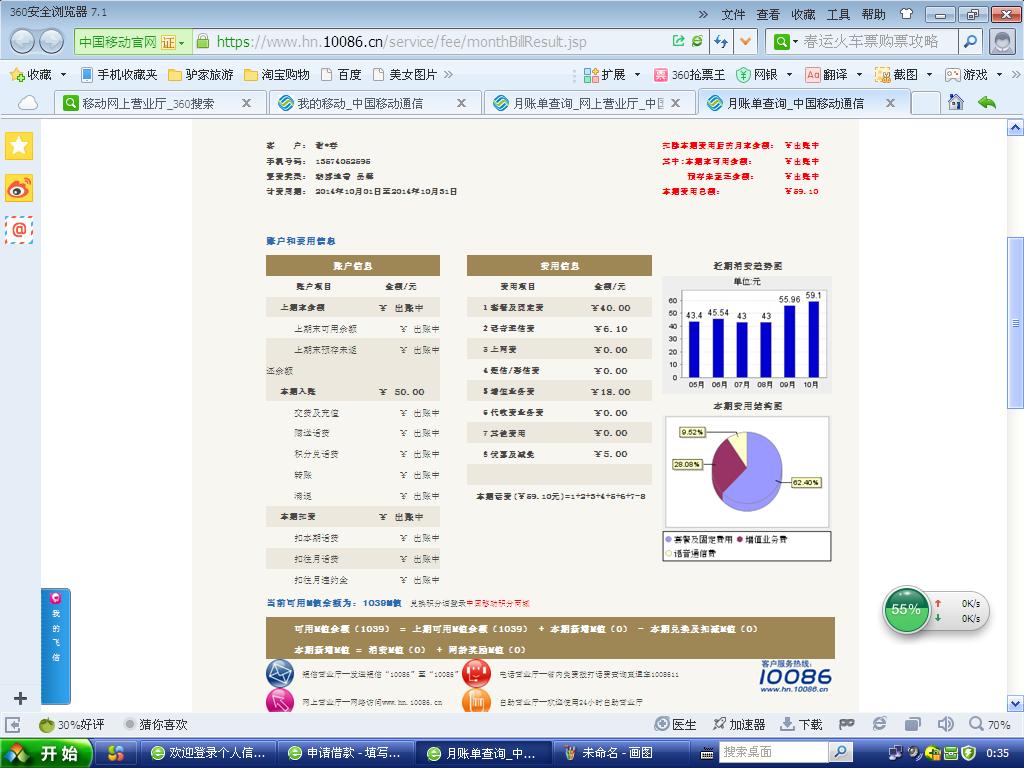Screen dimensions: 1024x768
Task: Open the mail @ icon in sidebar
Action: coord(19,230)
